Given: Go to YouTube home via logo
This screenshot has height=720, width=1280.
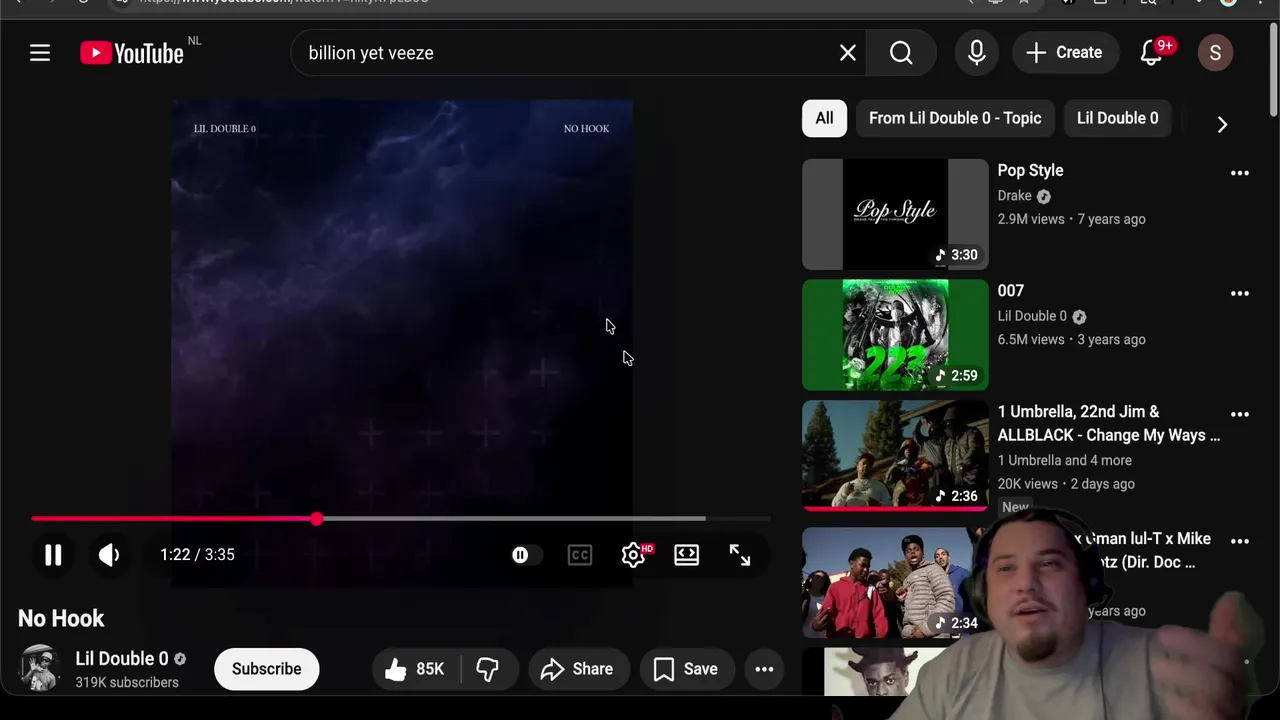Looking at the screenshot, I should pos(132,53).
